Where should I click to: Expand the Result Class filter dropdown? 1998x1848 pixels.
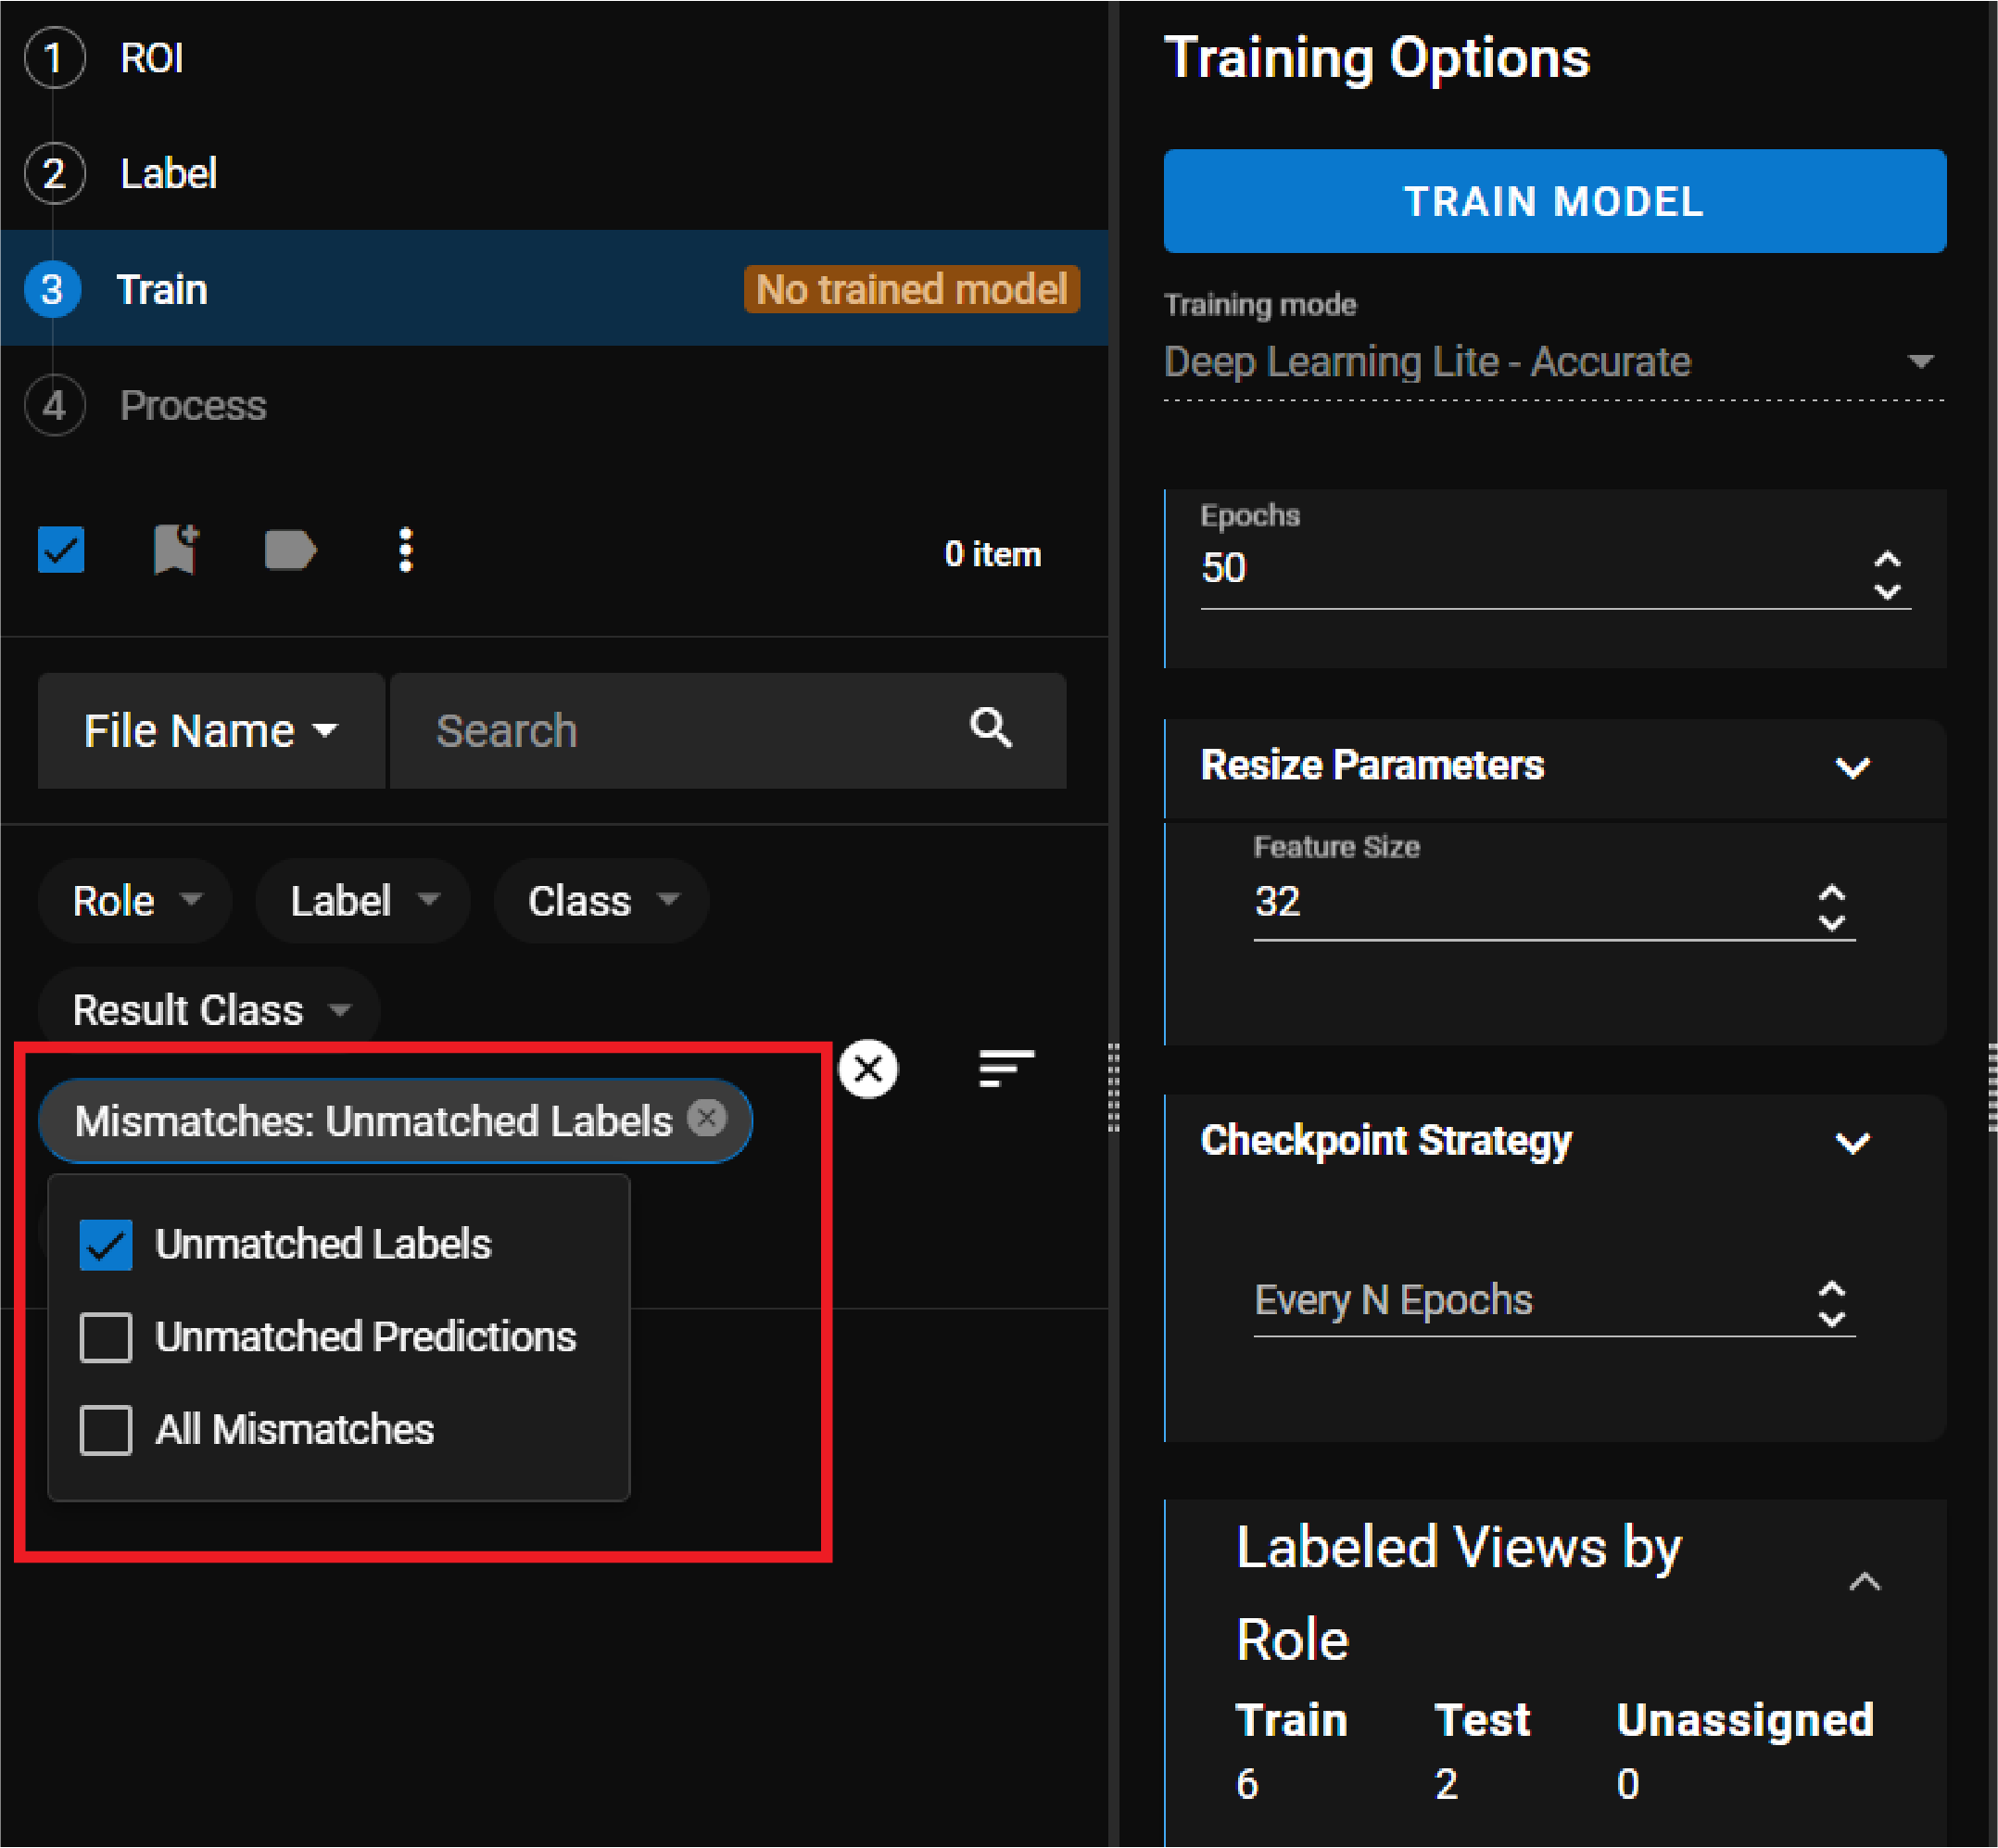(210, 1010)
